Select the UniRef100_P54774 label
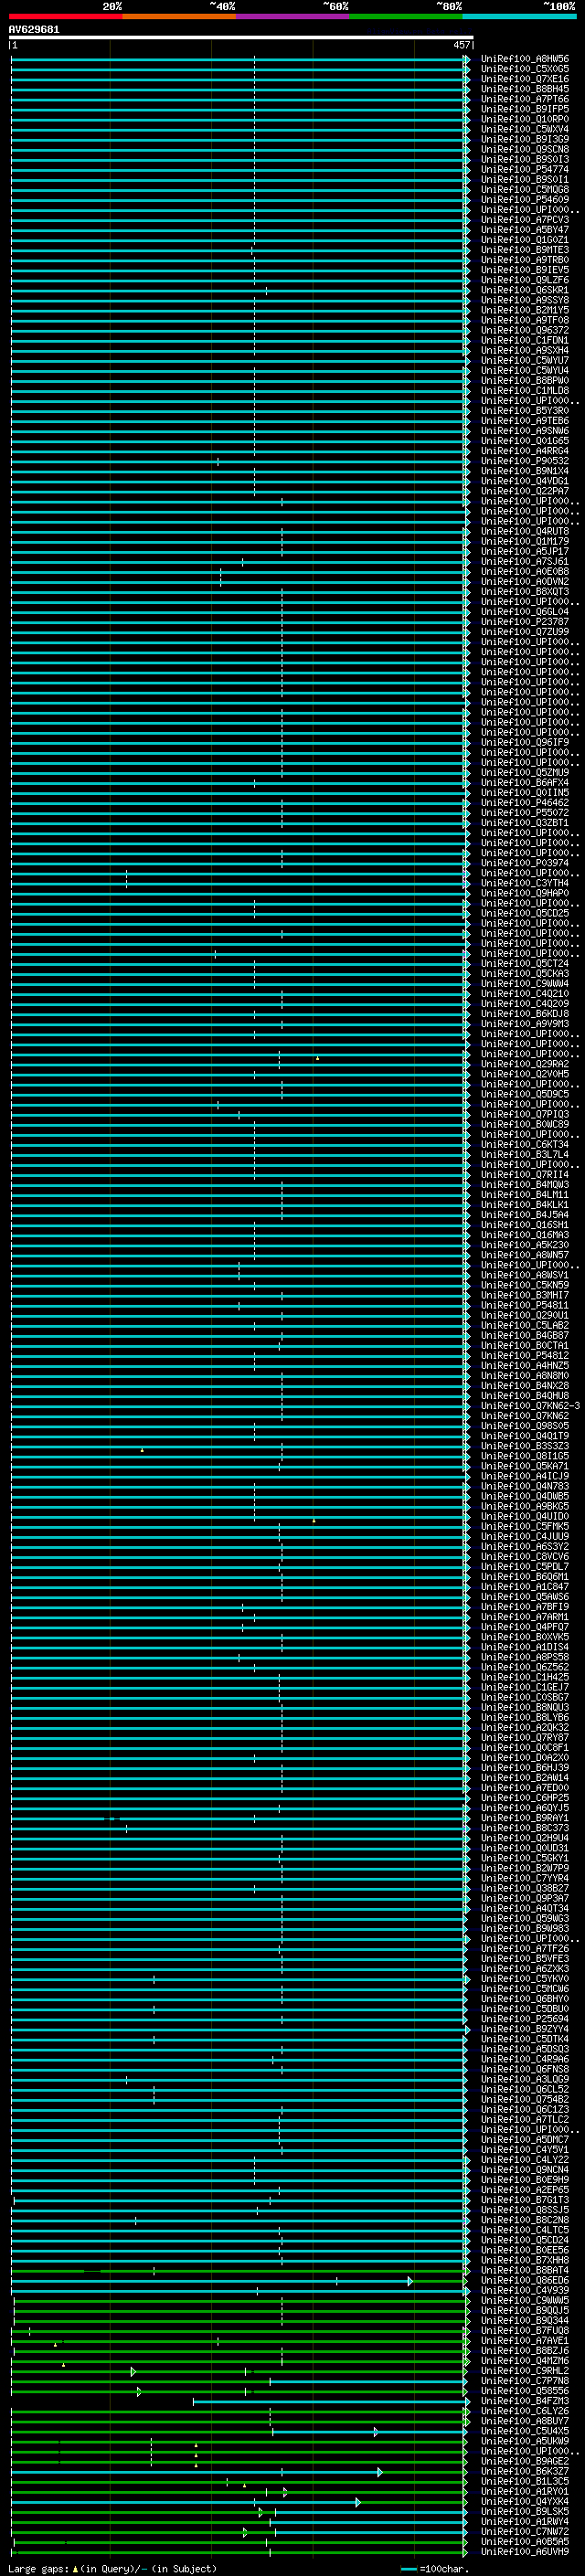The width and height of the screenshot is (585, 2576). click(525, 169)
